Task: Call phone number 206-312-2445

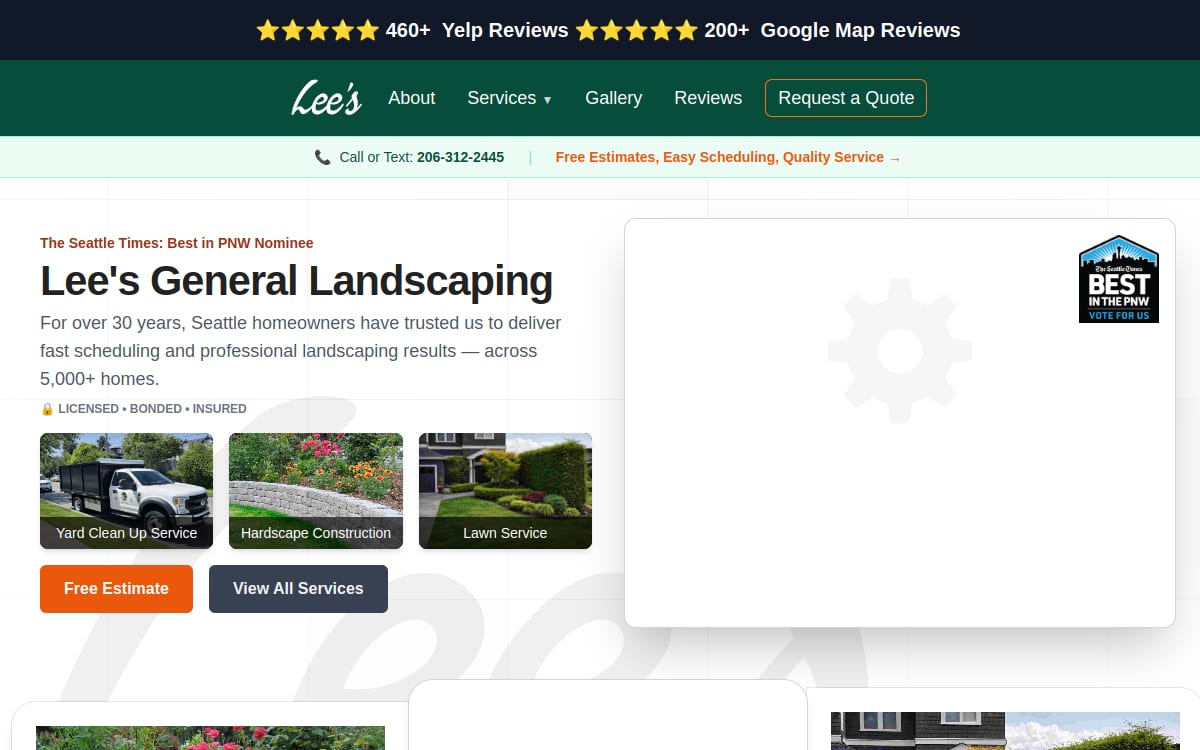Action: [x=460, y=157]
